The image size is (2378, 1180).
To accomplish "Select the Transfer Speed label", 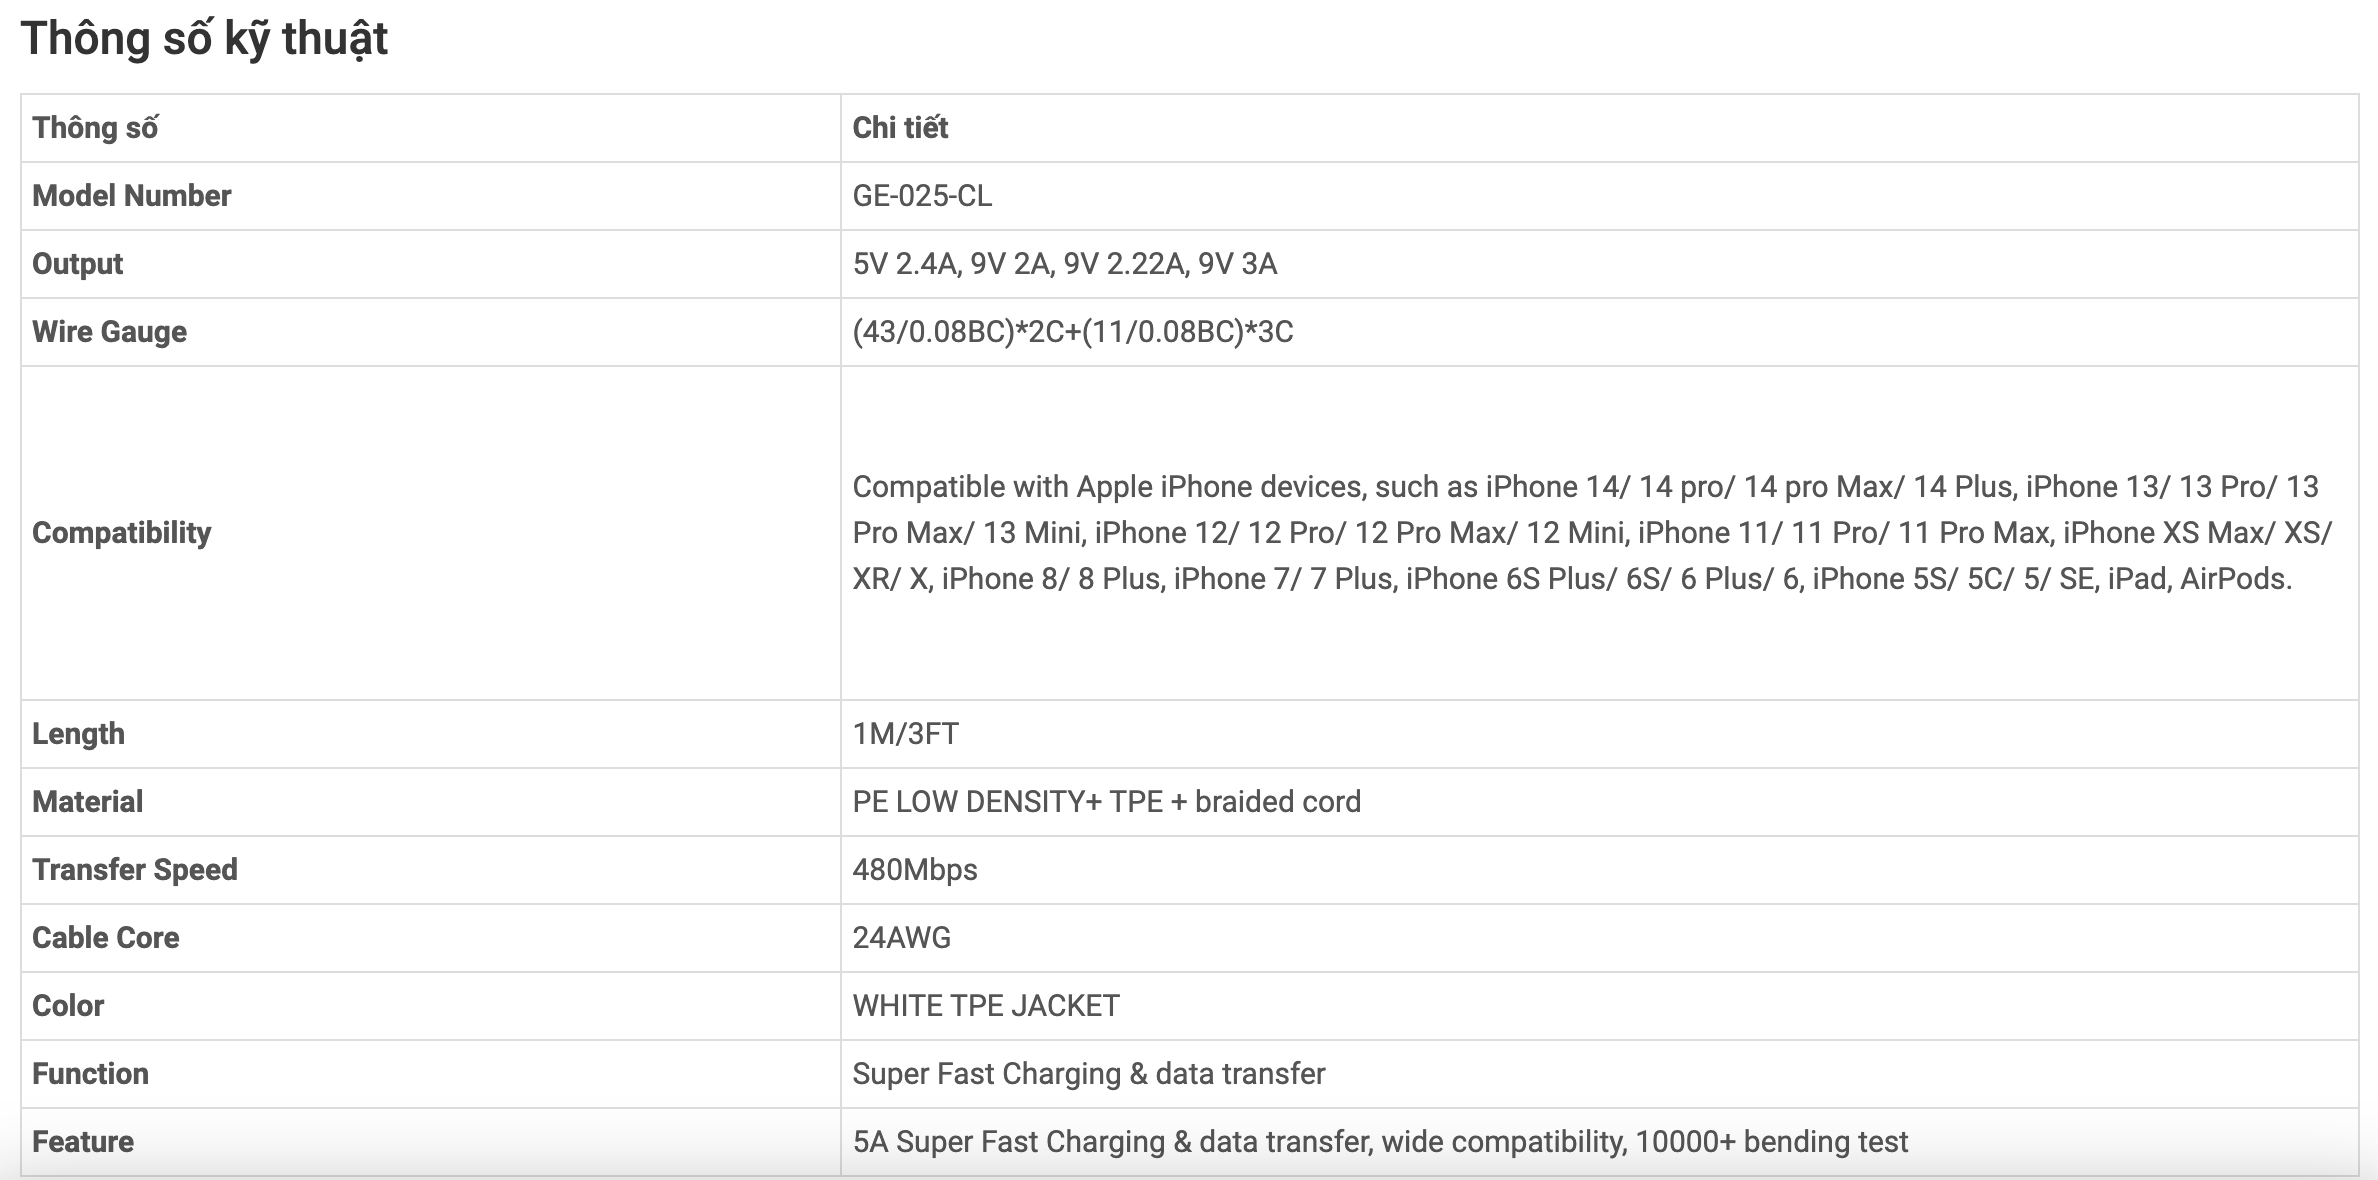I will [x=135, y=870].
